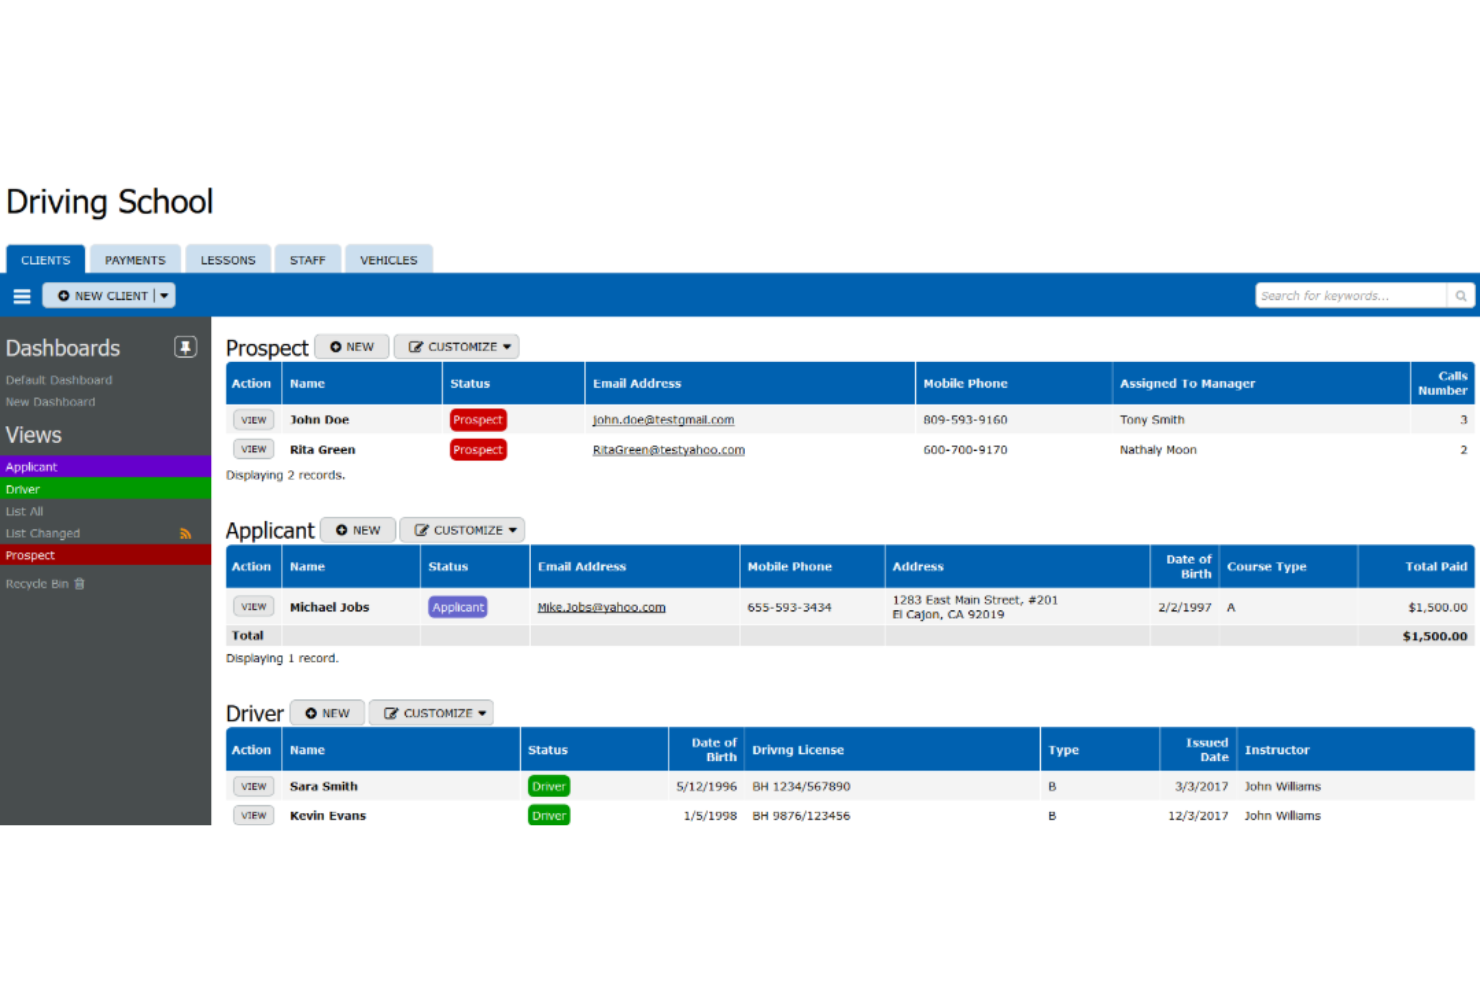Click the search magnifier icon
1480x987 pixels.
pos(1461,295)
